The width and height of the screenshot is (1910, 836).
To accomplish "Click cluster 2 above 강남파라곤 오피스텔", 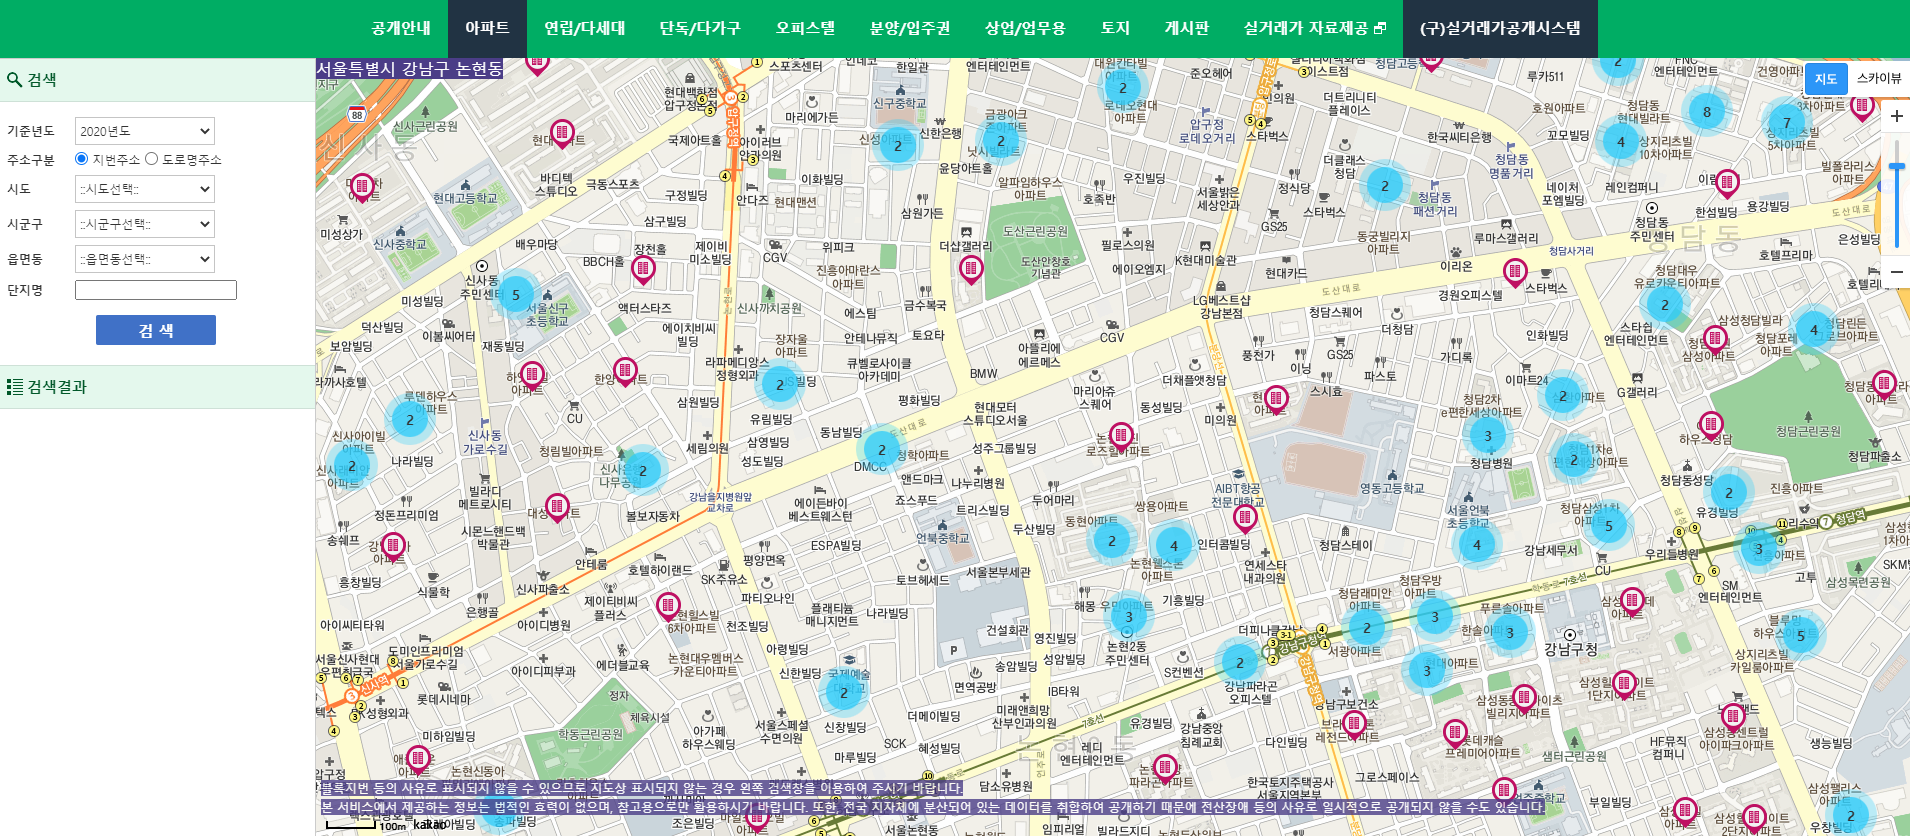I will tap(1240, 662).
